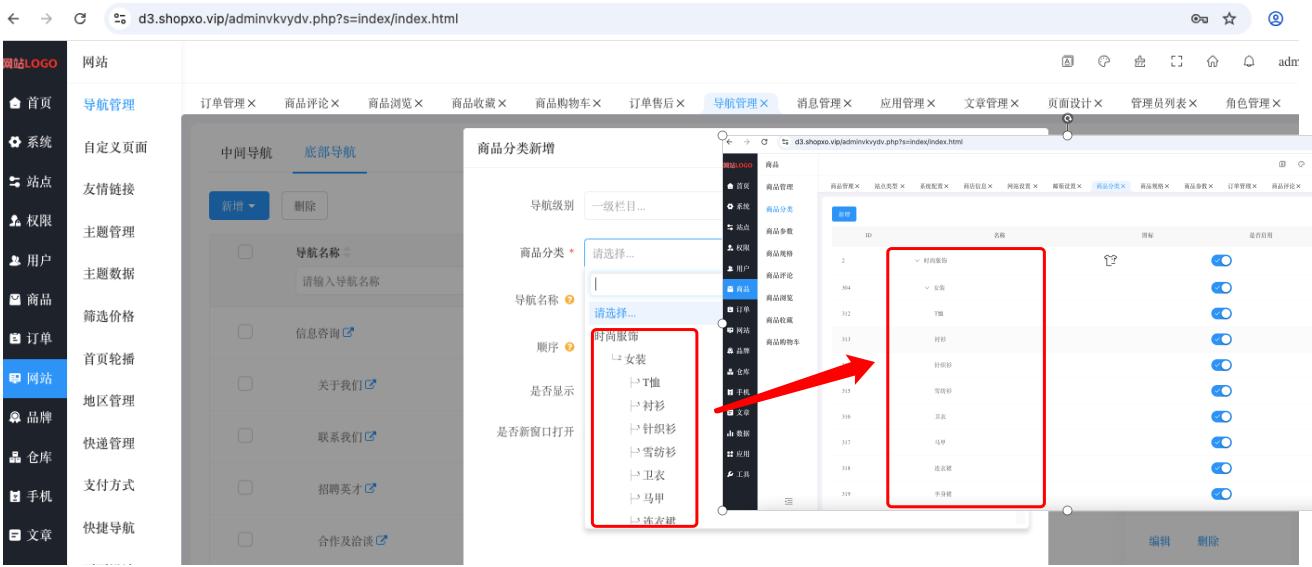This screenshot has height=567, width=1312.
Task: Click the T-shirt icon in the inset 时尚服饰 row
Action: click(1109, 260)
